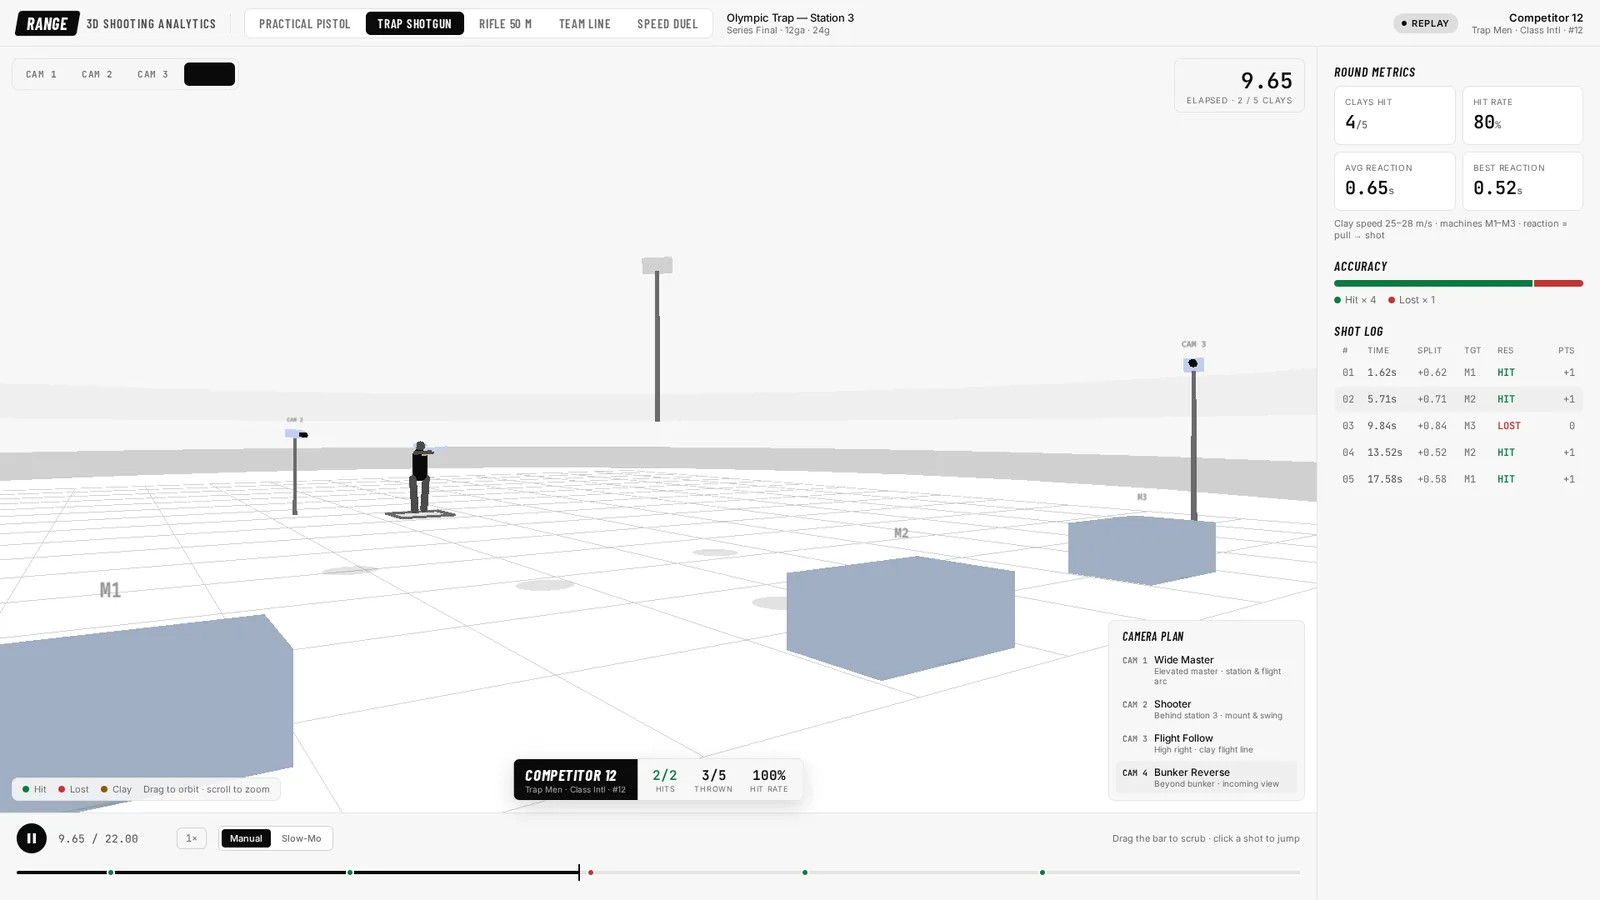Open the RANGE logo home
This screenshot has height=900, width=1600.
47,23
